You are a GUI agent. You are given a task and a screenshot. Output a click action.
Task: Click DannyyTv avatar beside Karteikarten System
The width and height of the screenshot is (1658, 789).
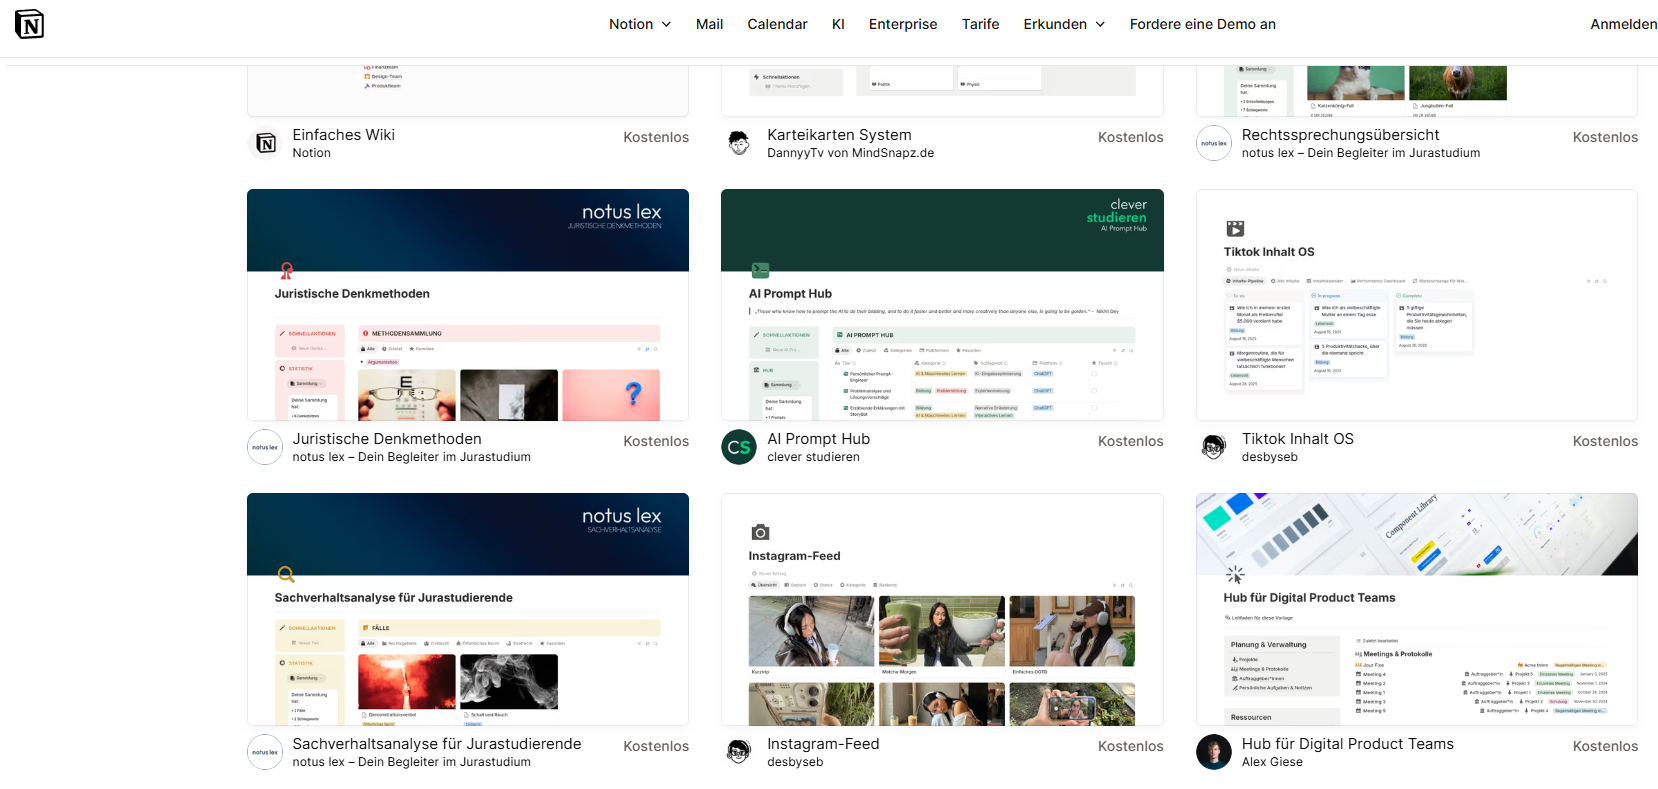tap(739, 143)
